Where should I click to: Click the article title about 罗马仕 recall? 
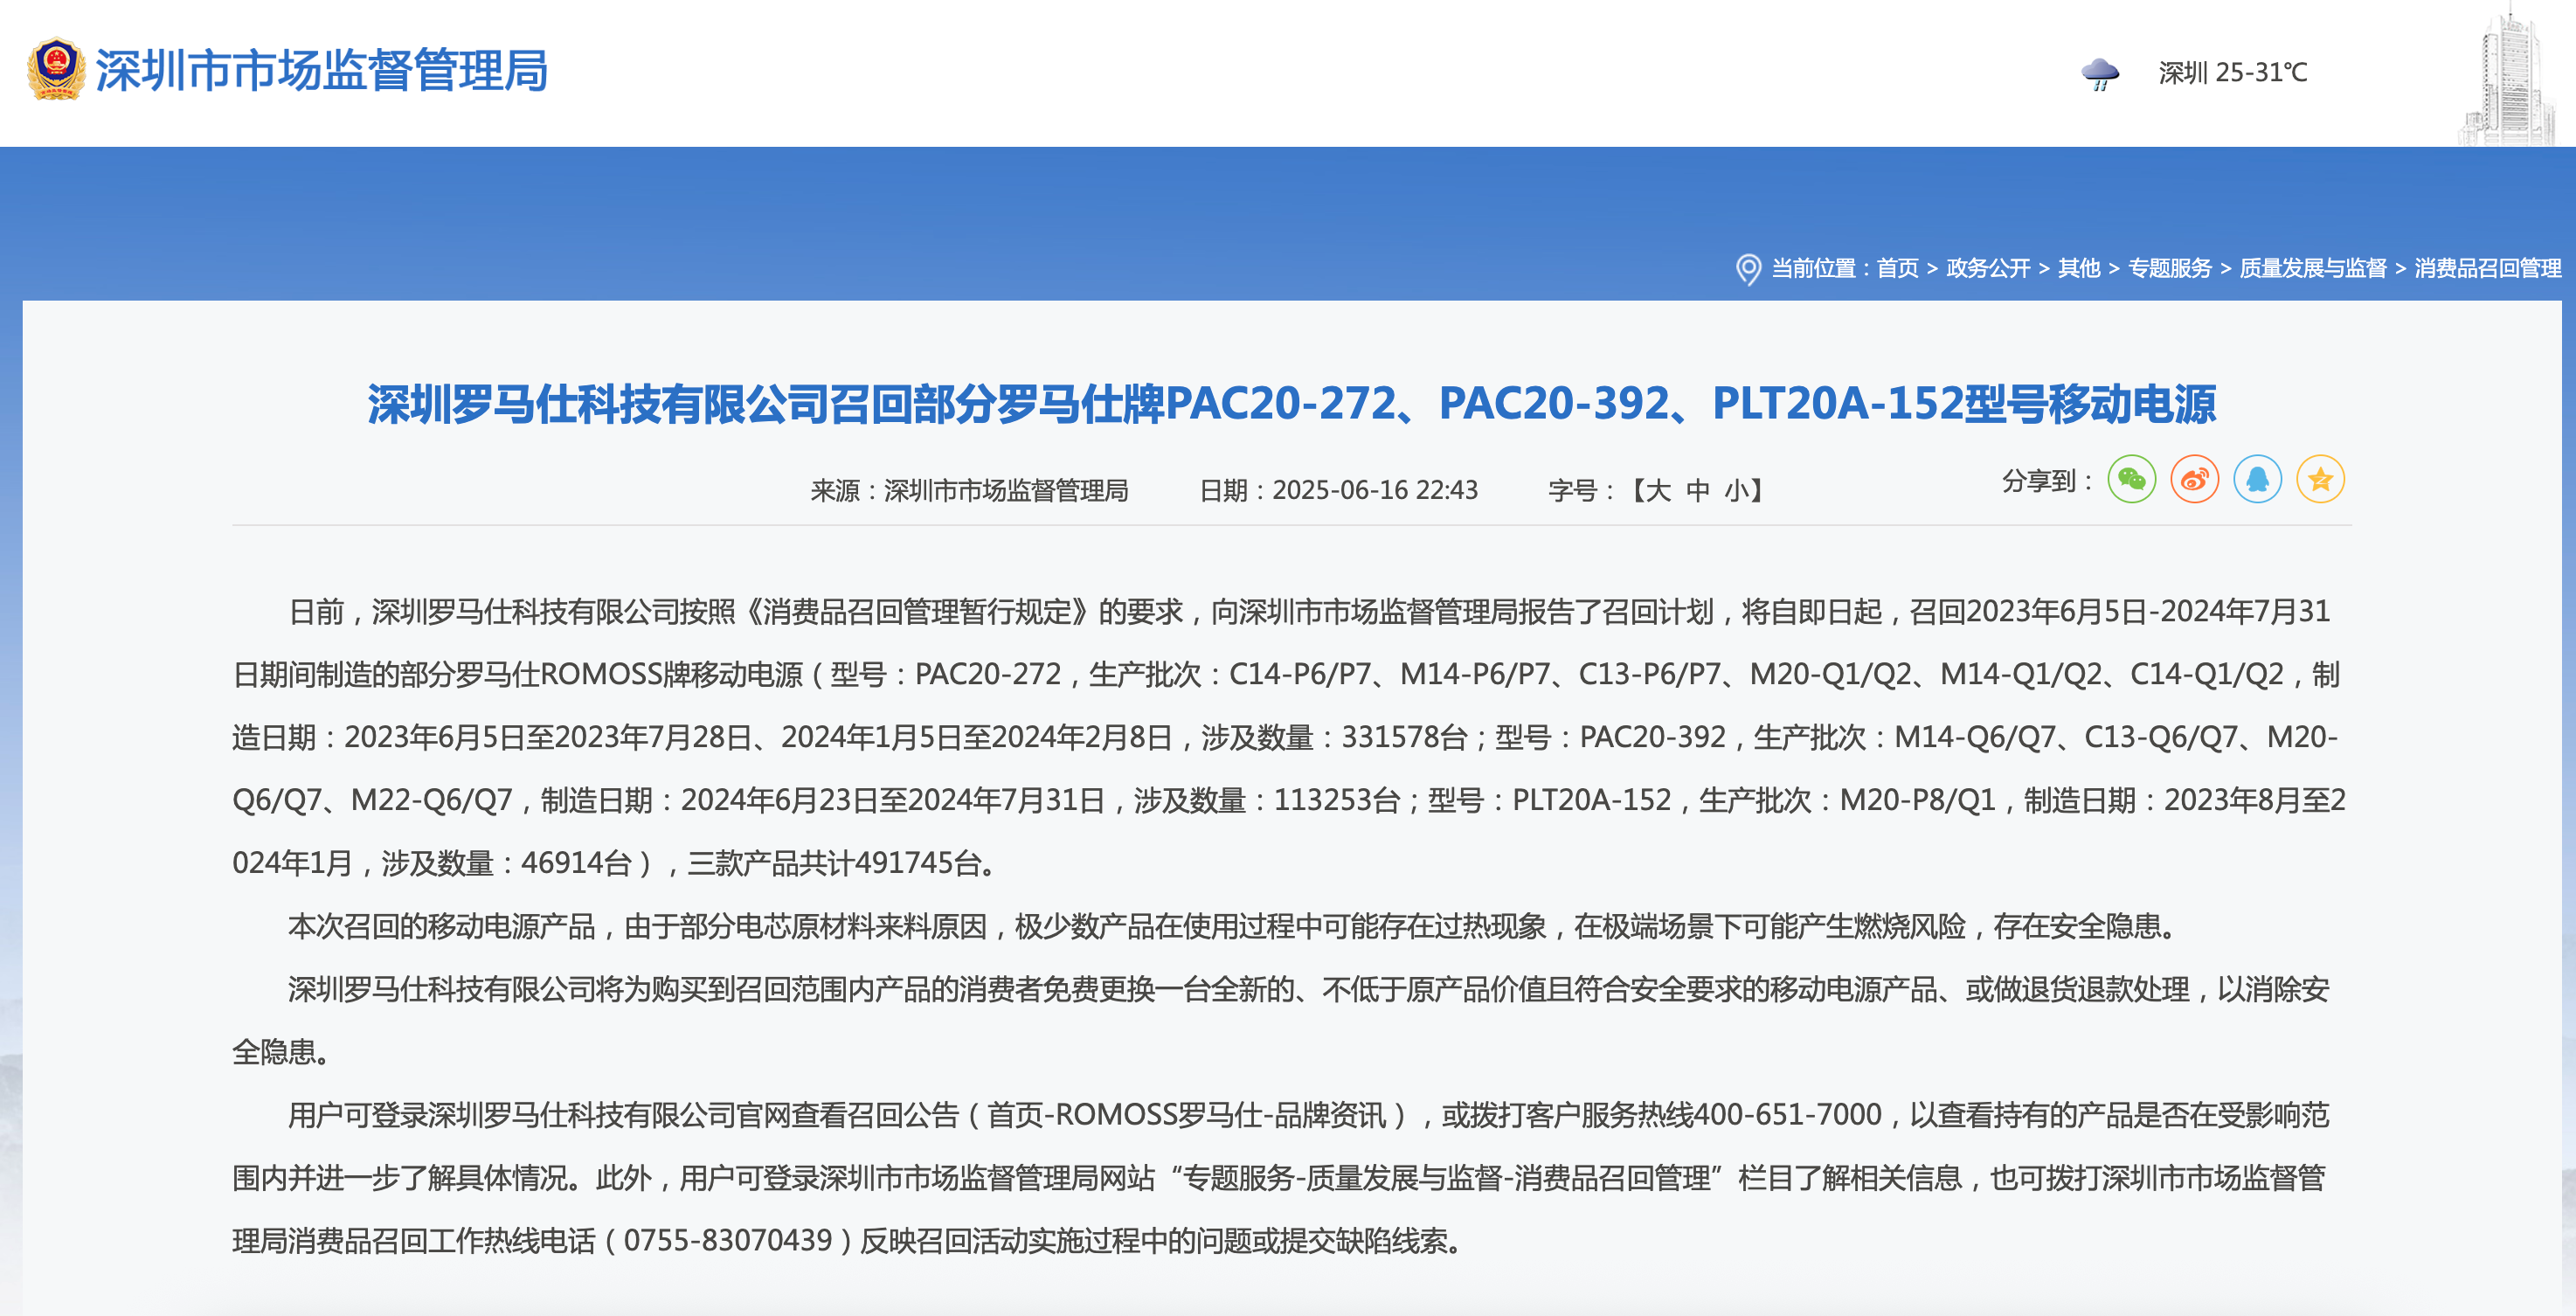coord(1291,405)
